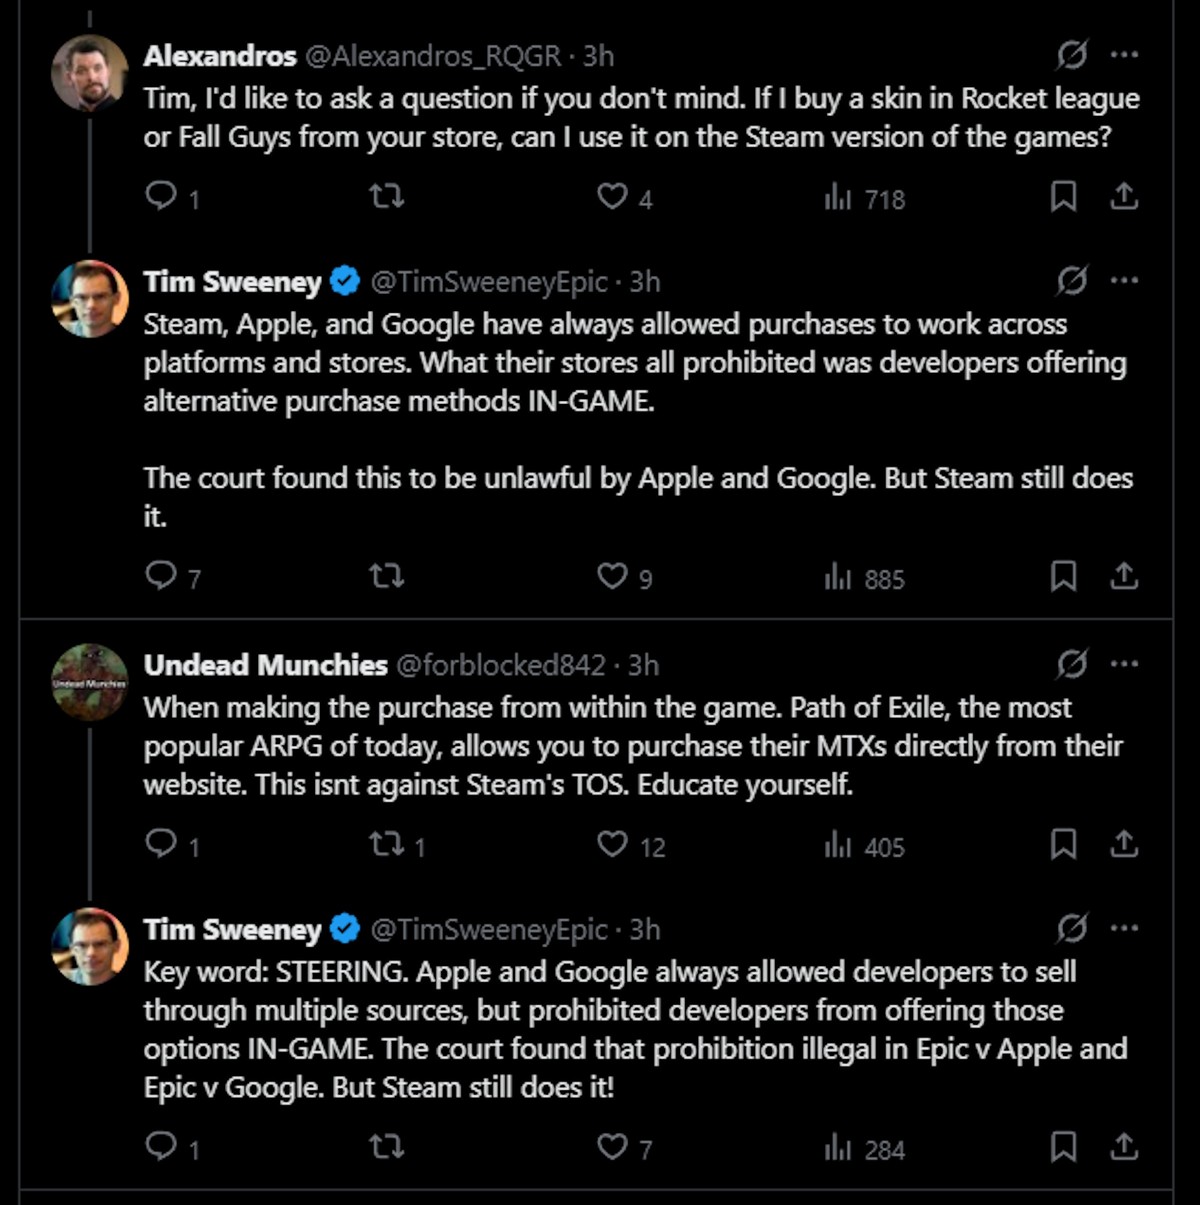Image resolution: width=1200 pixels, height=1205 pixels.
Task: Open the @Alexandros_RQGR profile handle
Action: point(432,56)
